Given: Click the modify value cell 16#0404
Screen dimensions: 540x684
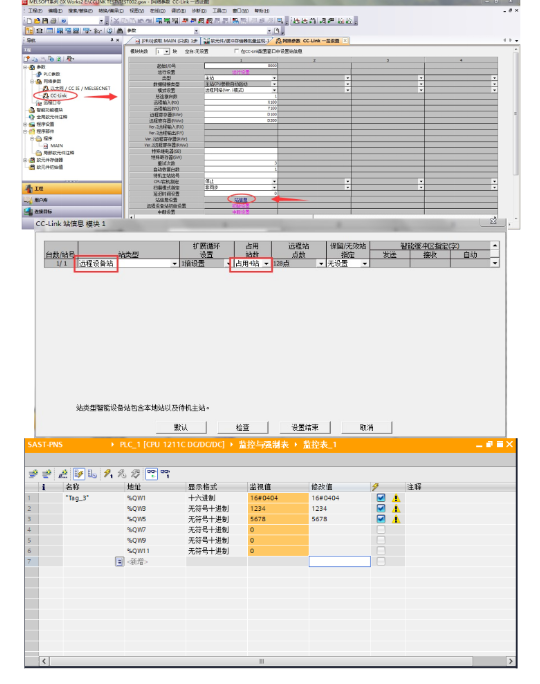Looking at the screenshot, I should (x=339, y=498).
